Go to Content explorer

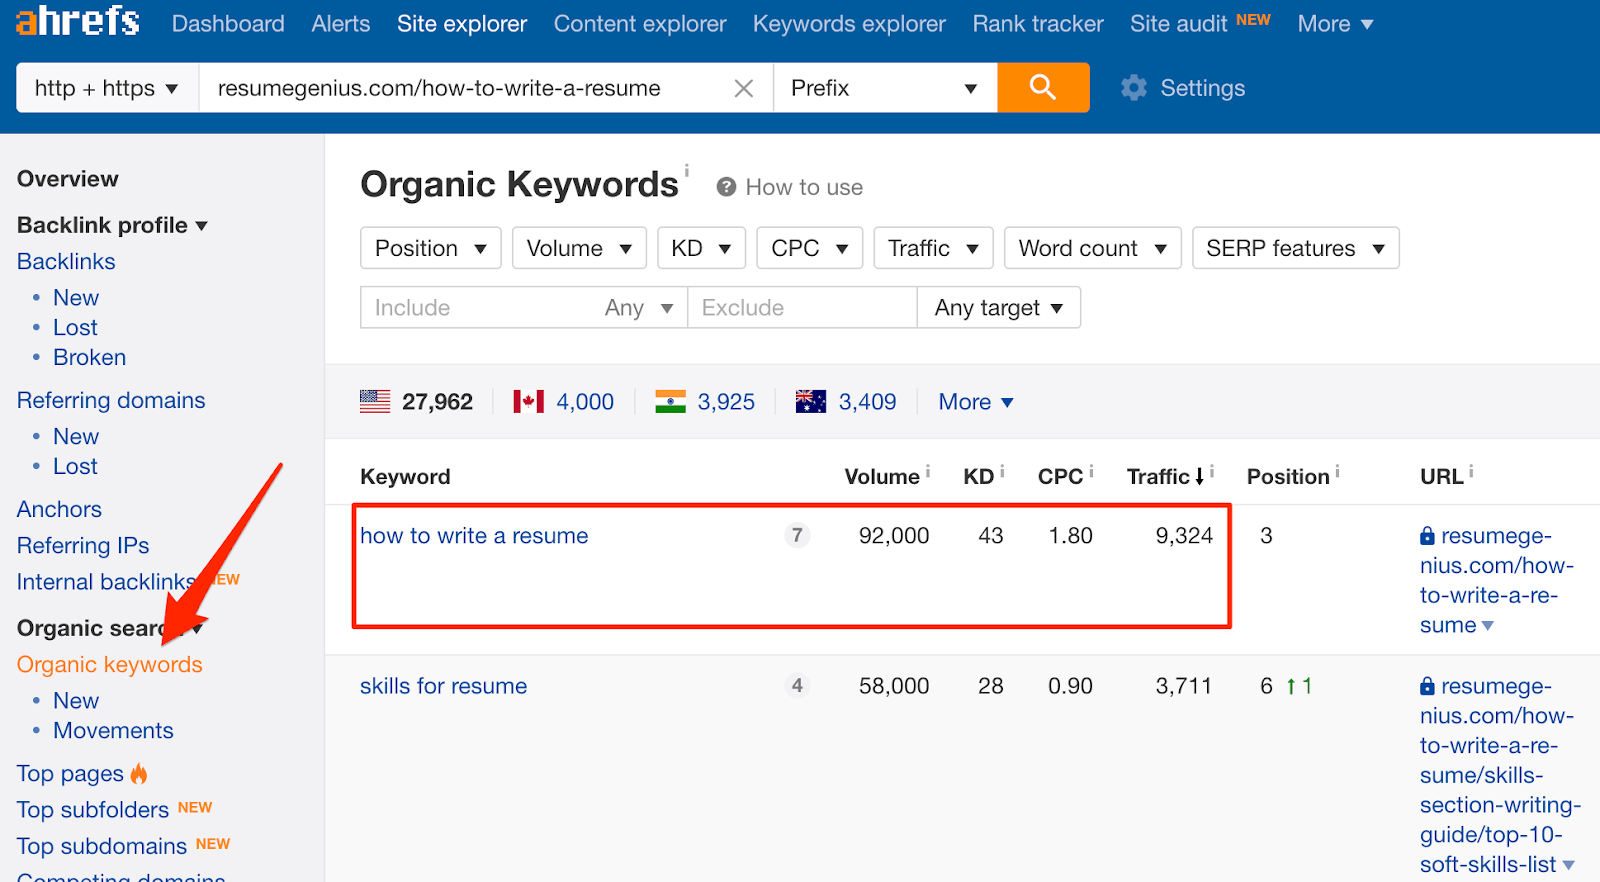tap(640, 23)
